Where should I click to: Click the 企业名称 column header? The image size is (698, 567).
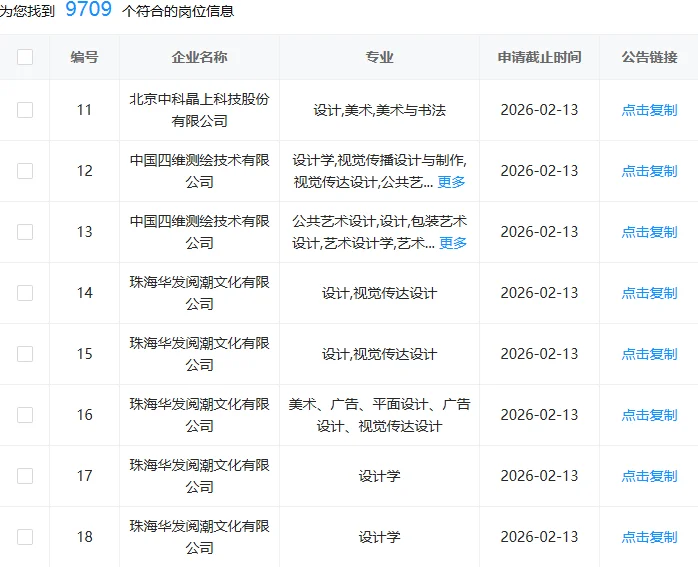click(x=199, y=57)
